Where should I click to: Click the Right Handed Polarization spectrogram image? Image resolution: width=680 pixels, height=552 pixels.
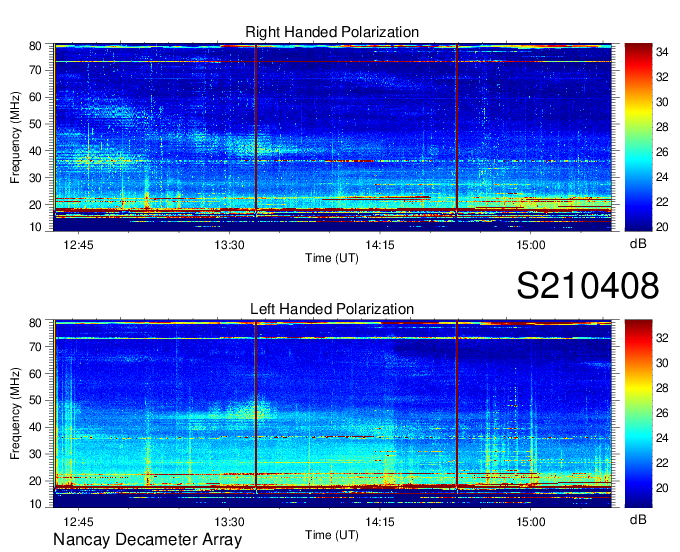point(333,137)
